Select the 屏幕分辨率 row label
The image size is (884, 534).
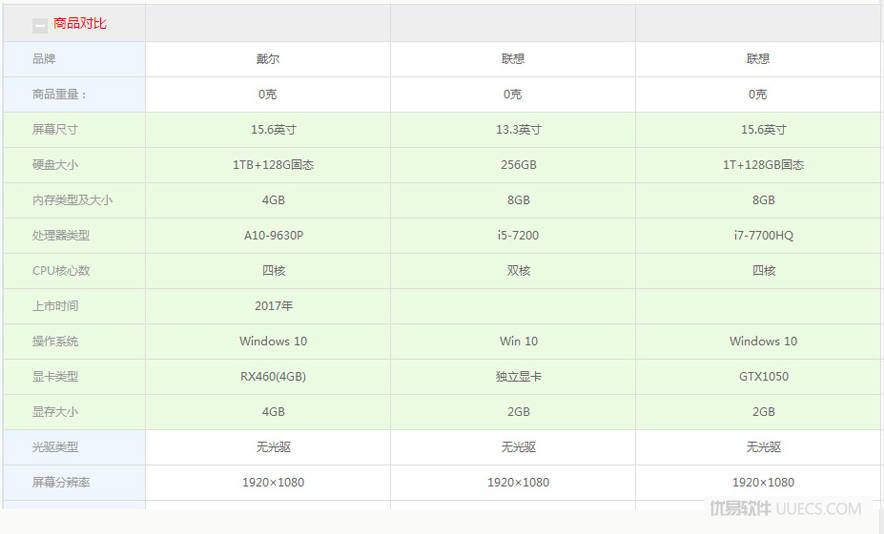61,482
